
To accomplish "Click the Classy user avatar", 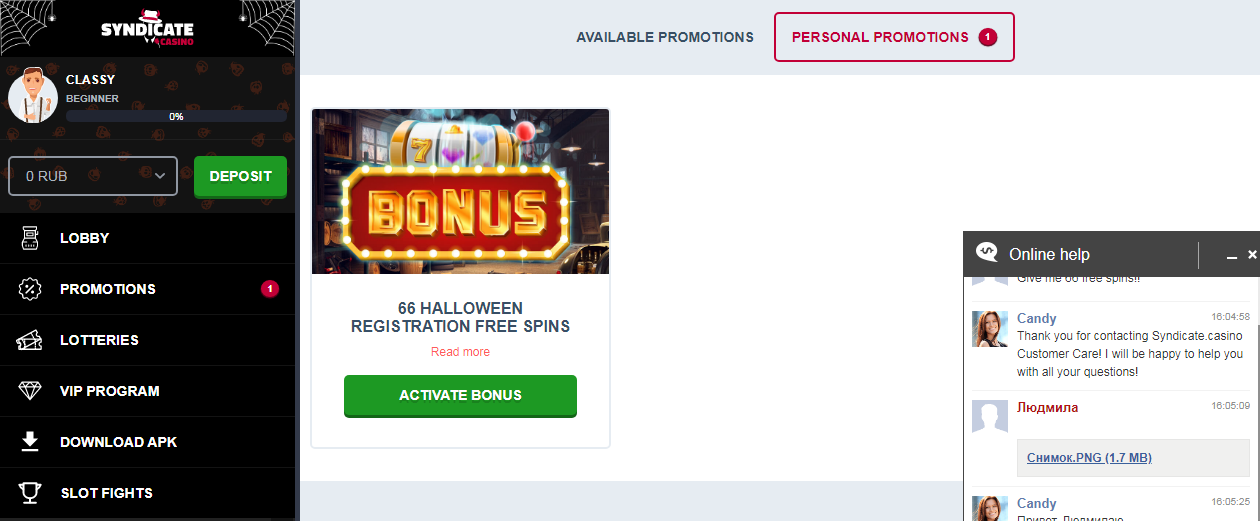I will [33, 98].
